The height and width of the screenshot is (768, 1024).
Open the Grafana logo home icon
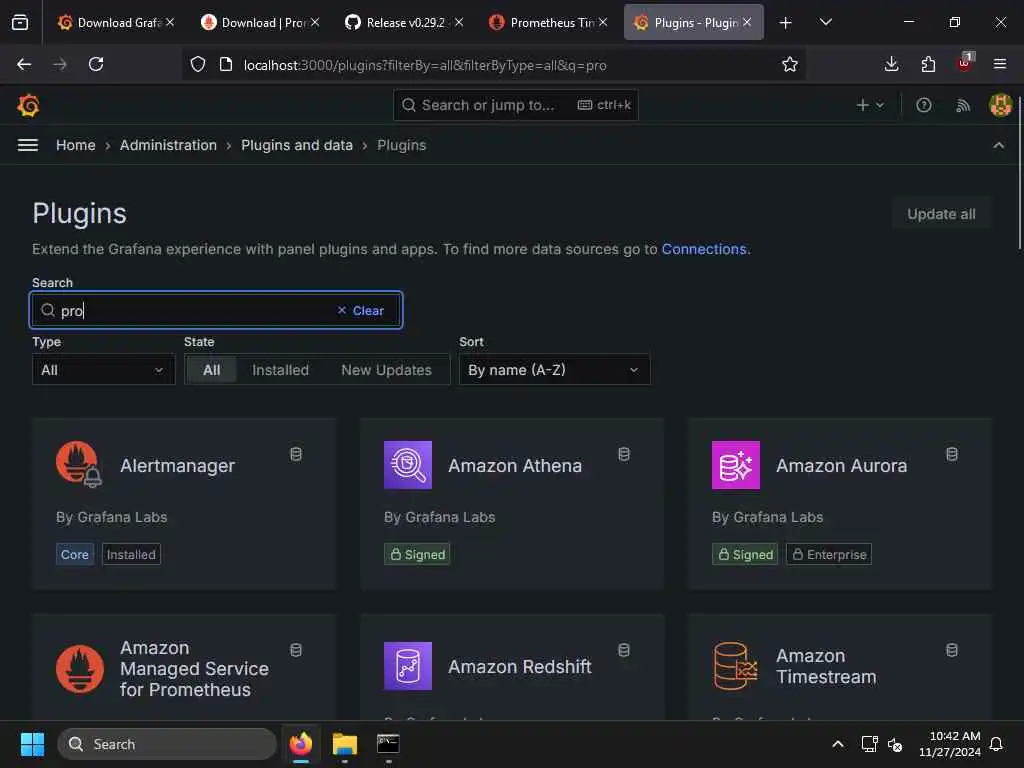28,105
